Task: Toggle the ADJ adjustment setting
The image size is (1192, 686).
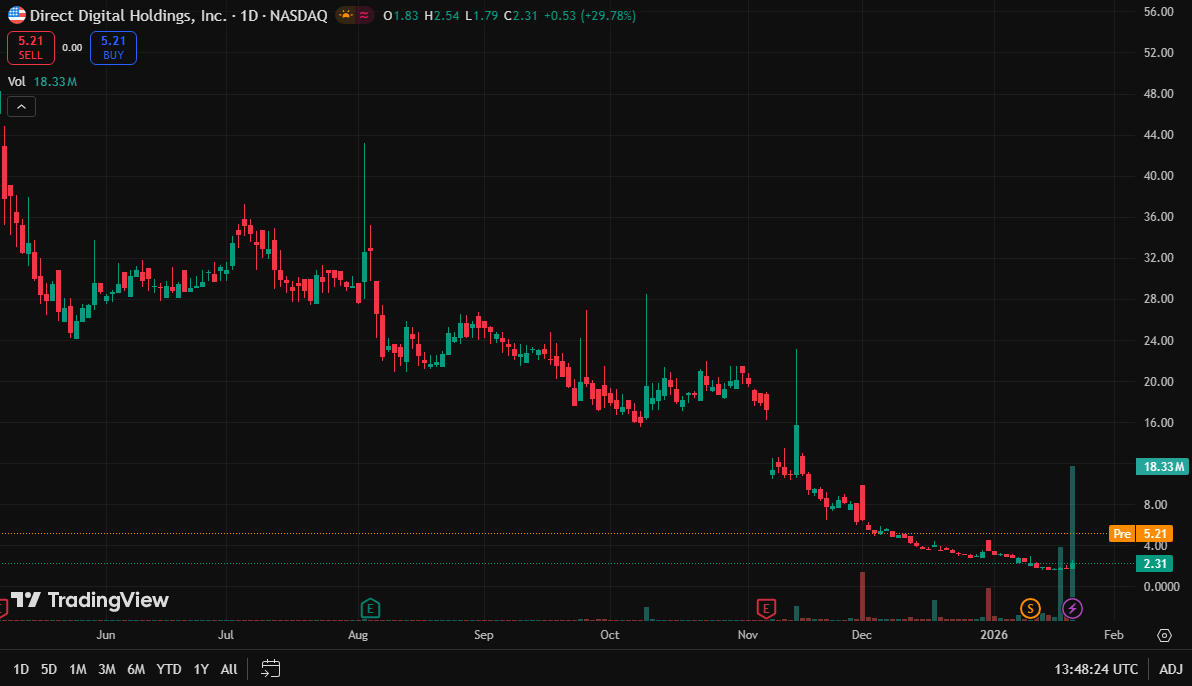Action: point(1171,669)
